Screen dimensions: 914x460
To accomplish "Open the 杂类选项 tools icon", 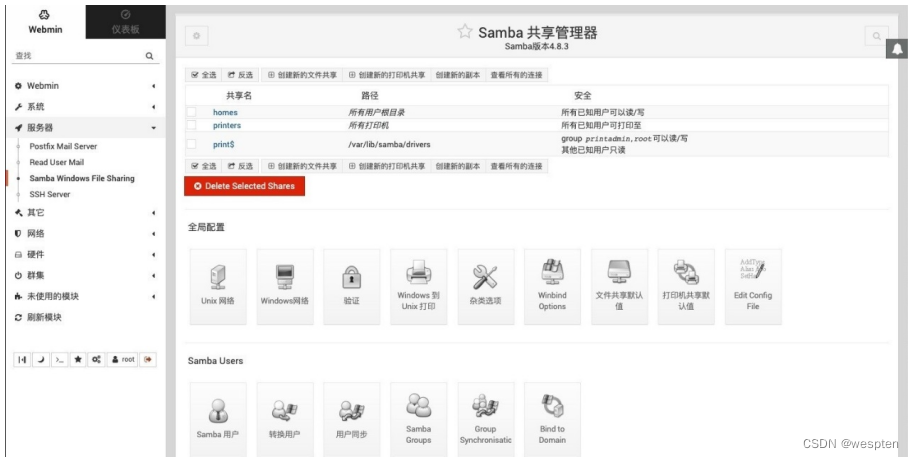I will (485, 283).
